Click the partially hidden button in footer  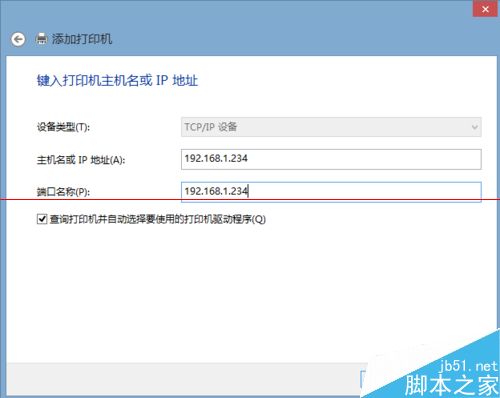coord(363,379)
